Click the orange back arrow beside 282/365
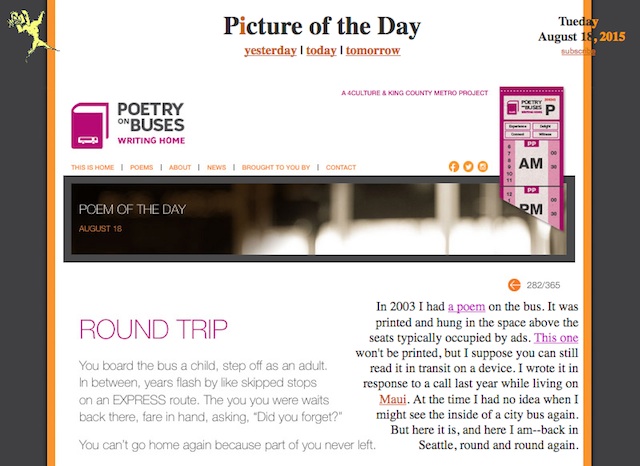This screenshot has height=466, width=640. pyautogui.click(x=514, y=285)
